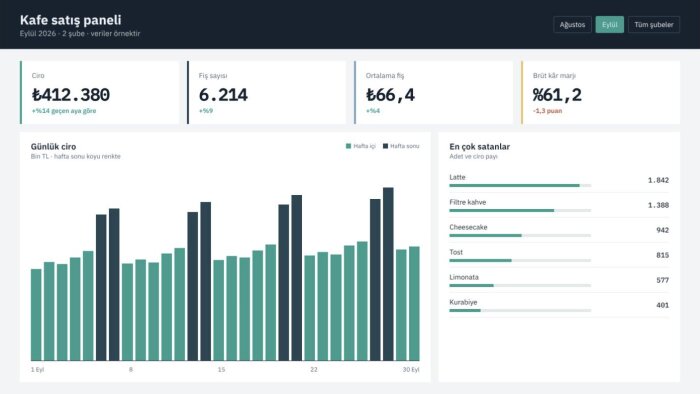Click the Filtre kahve count 1.388

pos(658,205)
